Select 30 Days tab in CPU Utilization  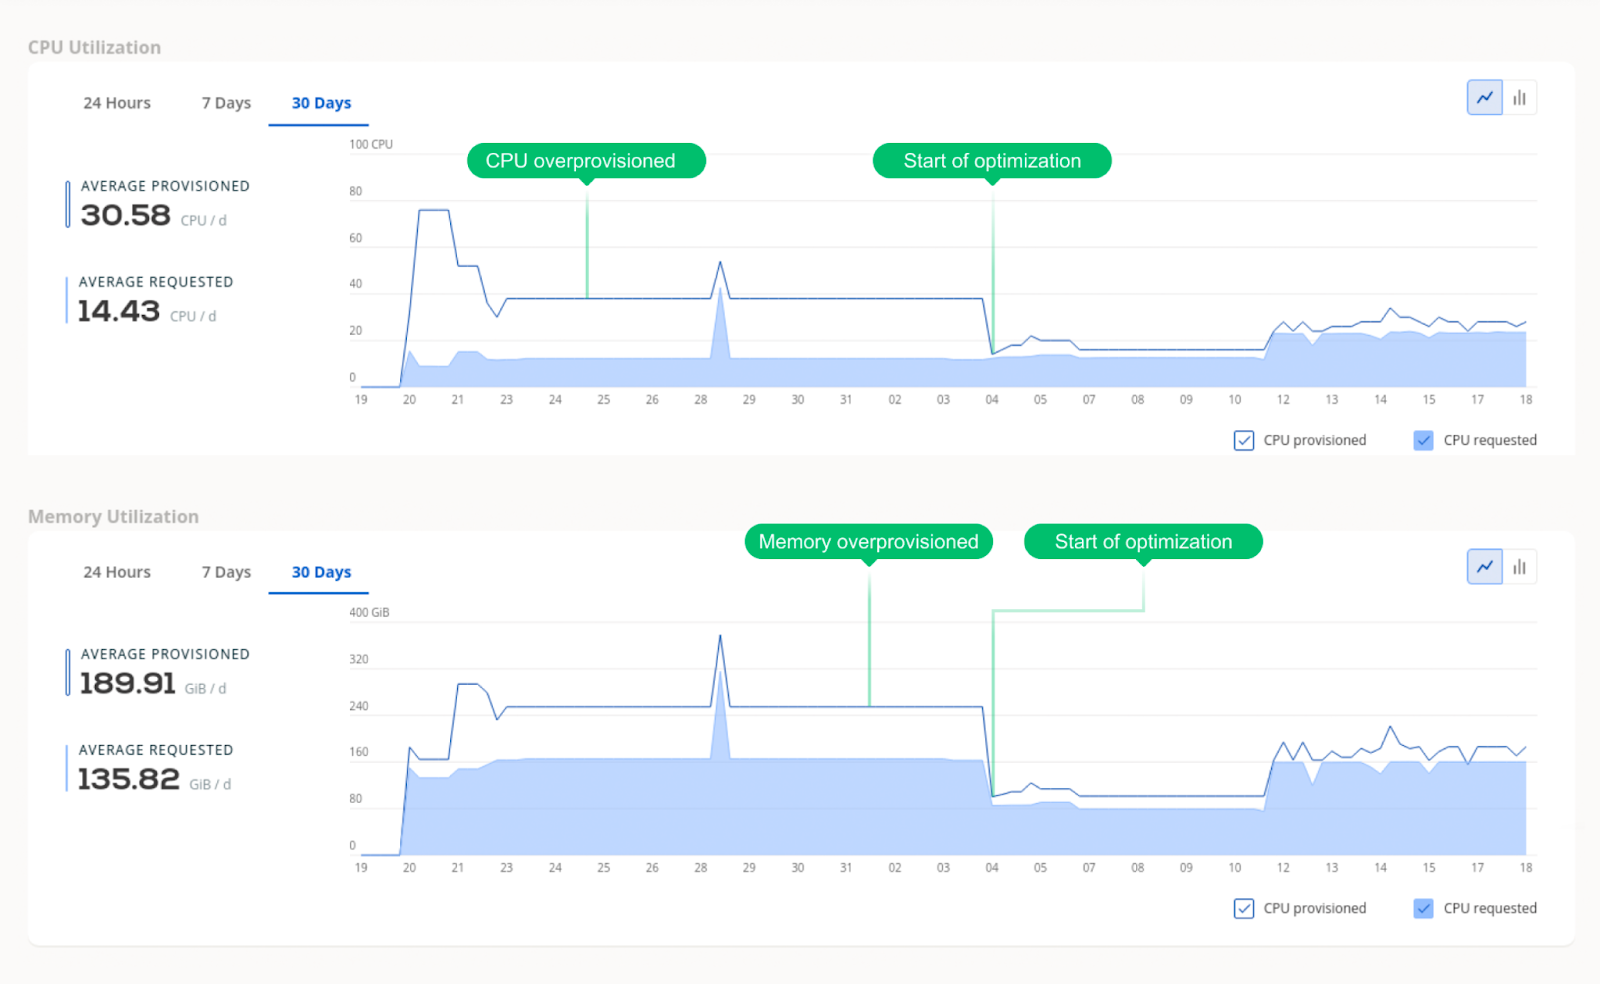321,103
